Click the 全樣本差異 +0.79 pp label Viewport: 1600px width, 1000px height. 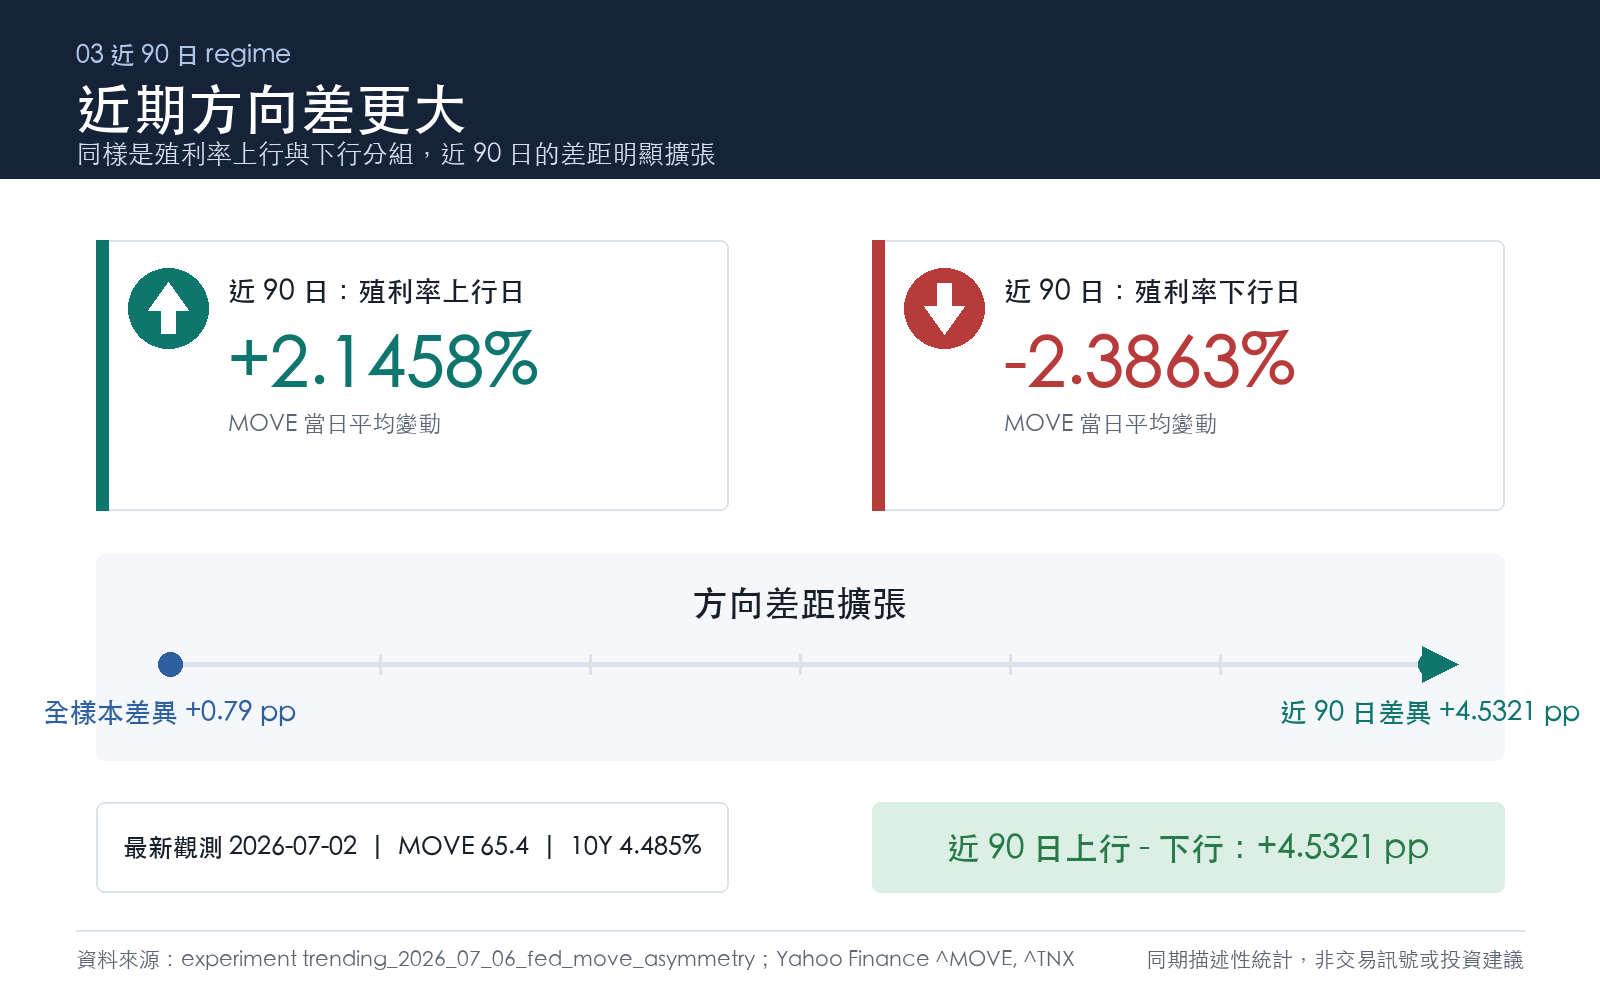(x=170, y=712)
